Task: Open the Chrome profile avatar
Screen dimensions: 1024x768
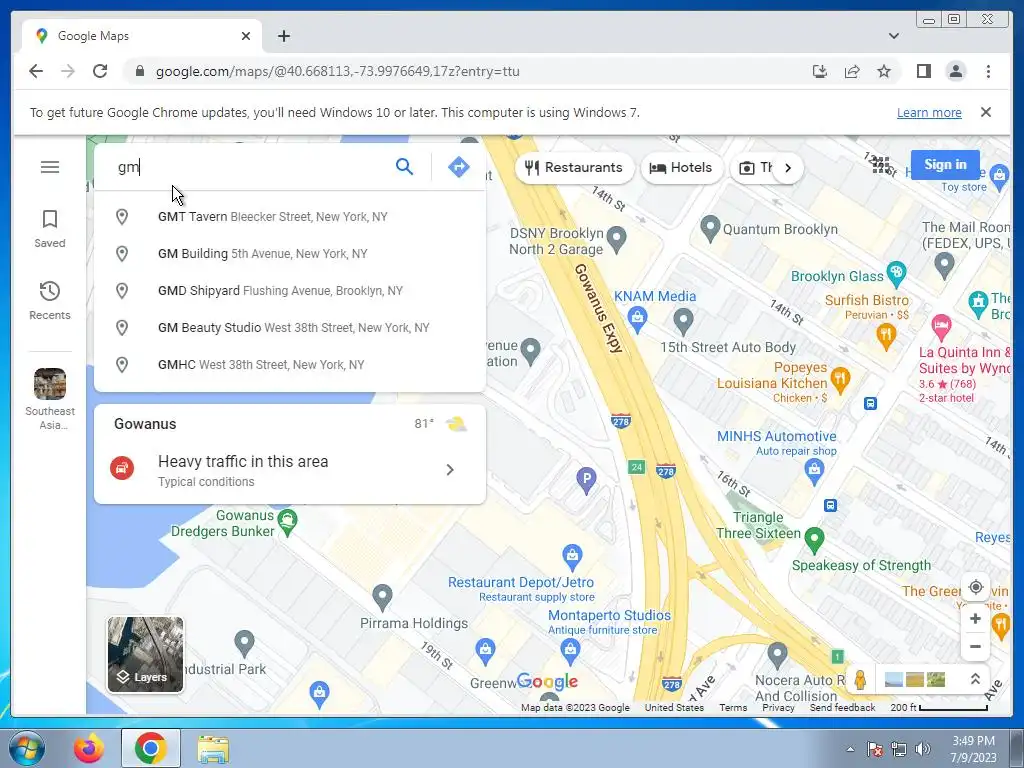Action: click(955, 71)
